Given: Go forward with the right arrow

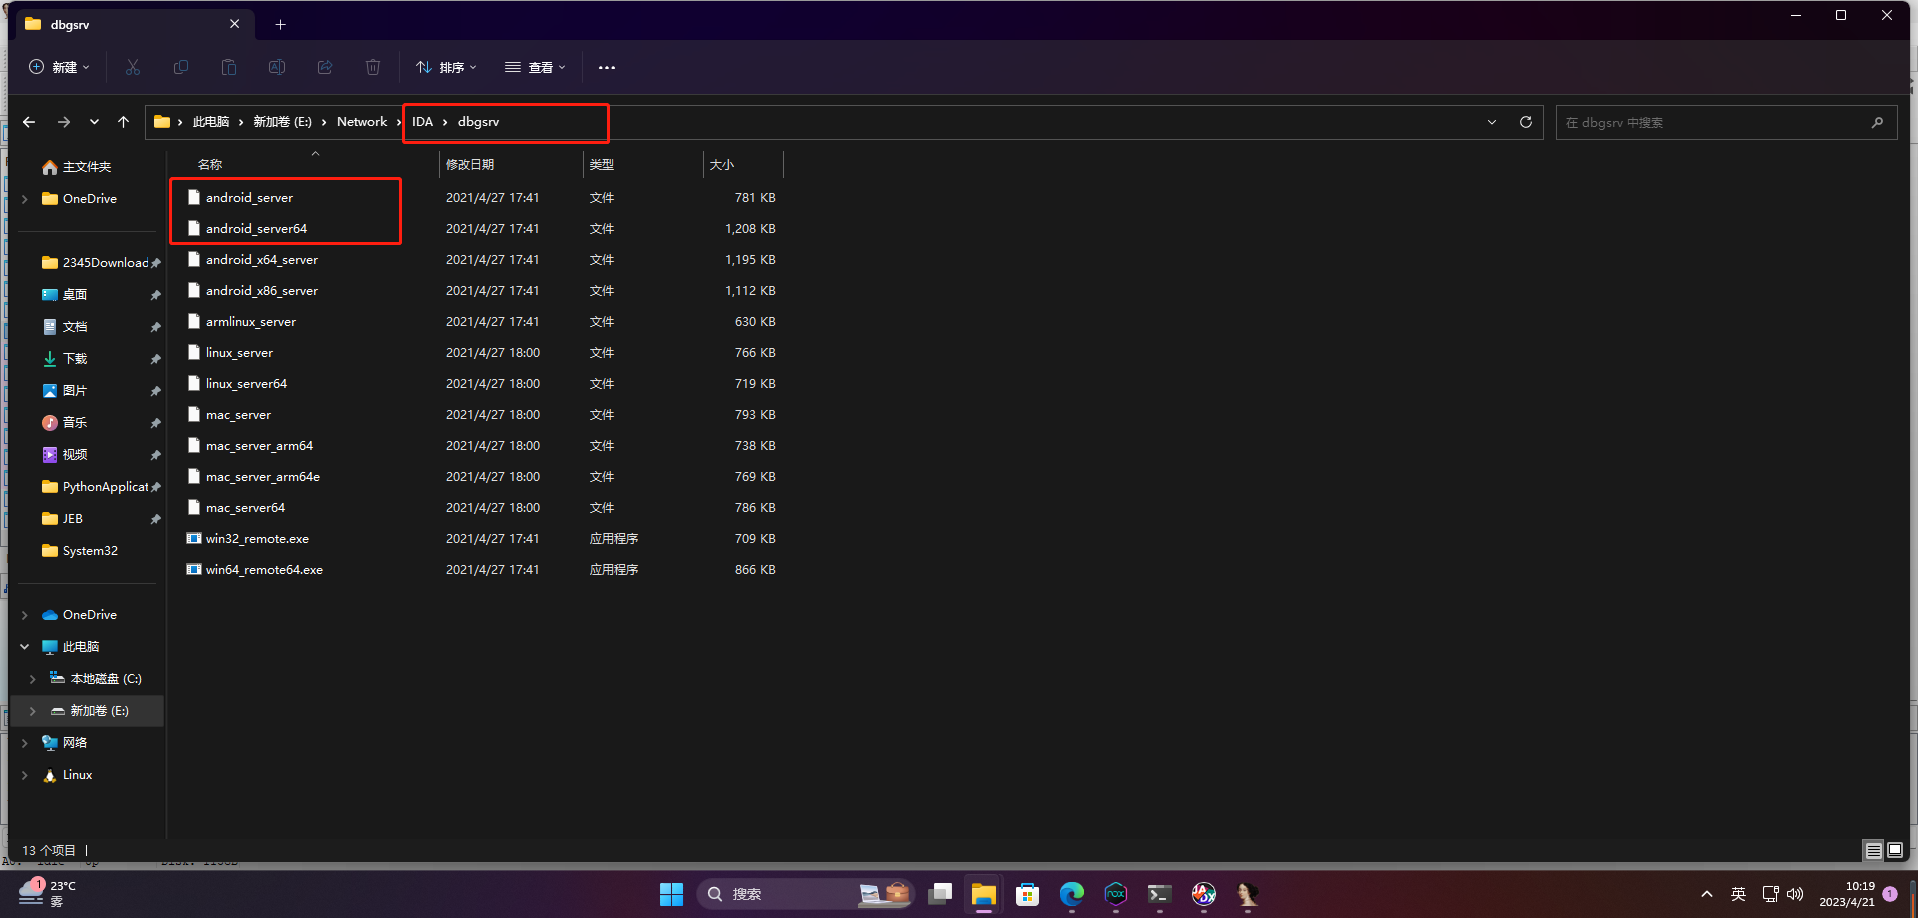Looking at the screenshot, I should pyautogui.click(x=64, y=122).
